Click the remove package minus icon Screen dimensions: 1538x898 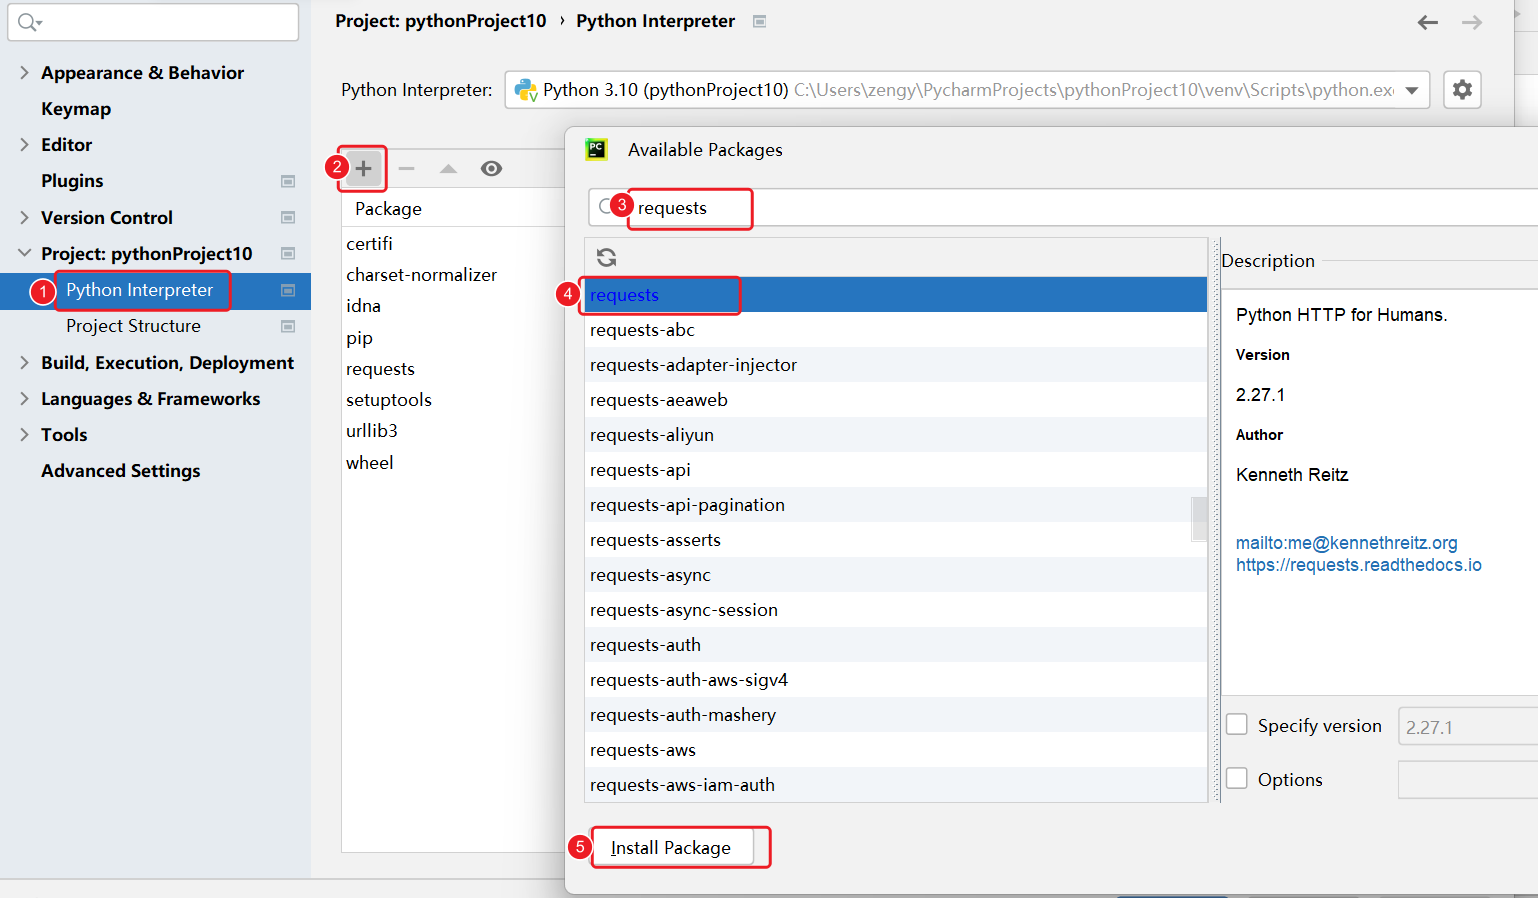pyautogui.click(x=406, y=168)
